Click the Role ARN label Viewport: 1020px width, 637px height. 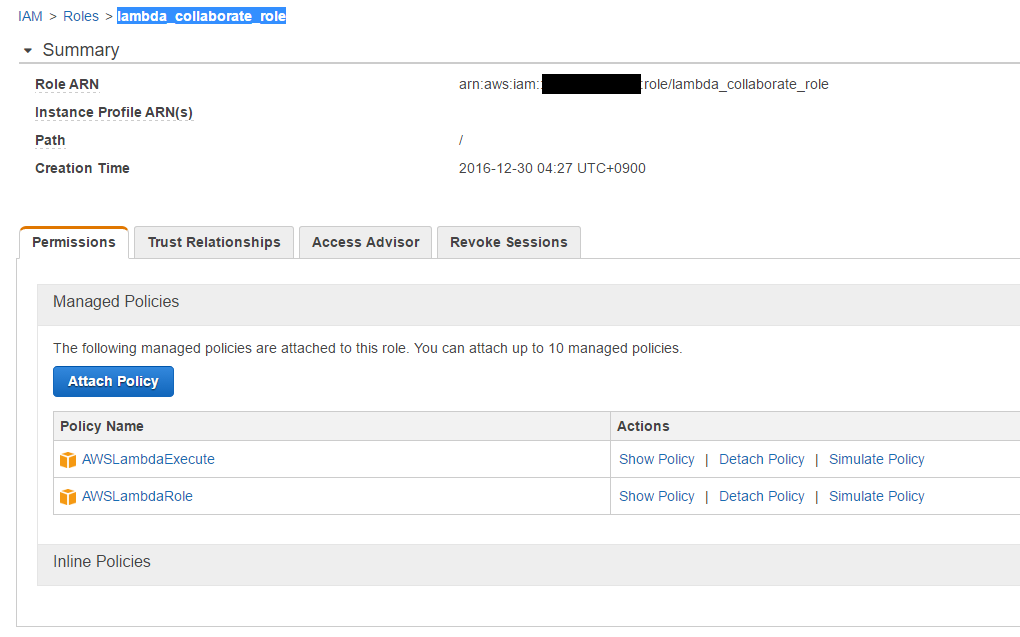pos(67,85)
